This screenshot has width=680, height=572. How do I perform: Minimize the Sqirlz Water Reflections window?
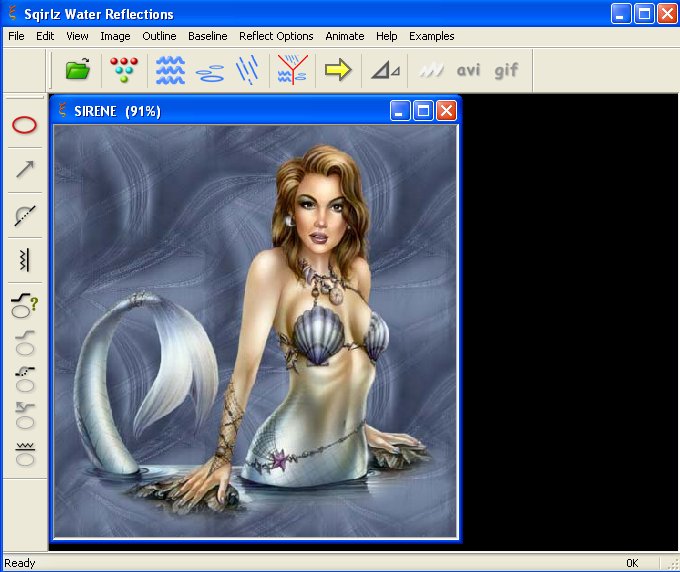[x=621, y=14]
